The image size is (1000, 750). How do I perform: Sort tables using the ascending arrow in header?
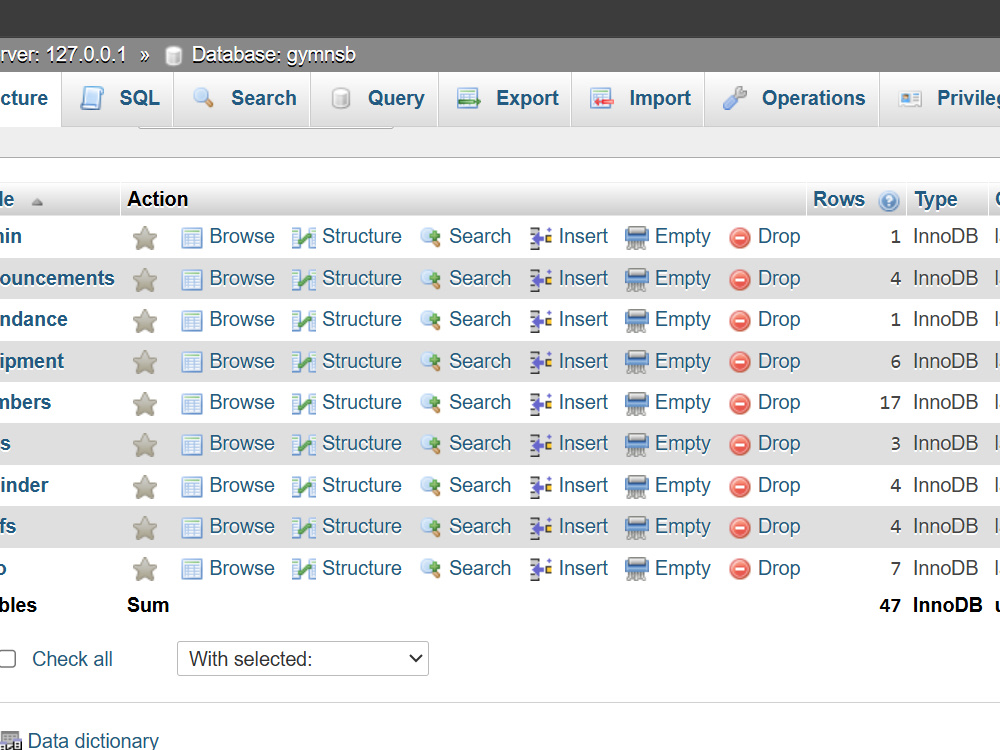pyautogui.click(x=37, y=202)
